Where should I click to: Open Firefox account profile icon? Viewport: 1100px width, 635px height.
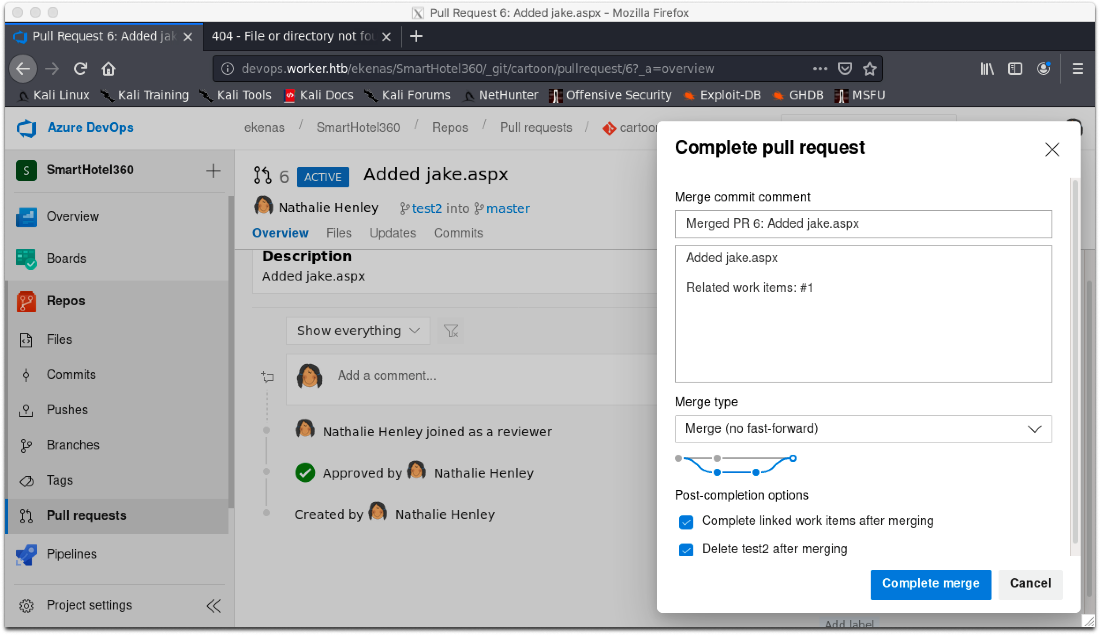pos(1044,69)
